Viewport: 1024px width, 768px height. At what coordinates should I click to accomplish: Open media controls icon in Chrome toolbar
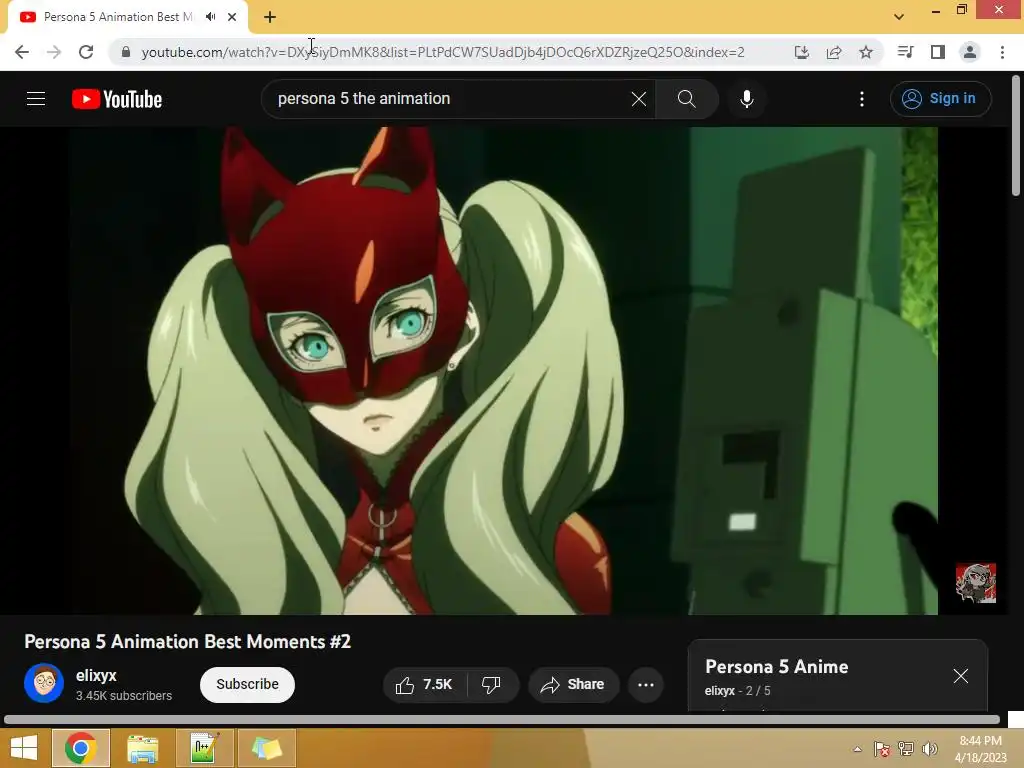click(906, 52)
